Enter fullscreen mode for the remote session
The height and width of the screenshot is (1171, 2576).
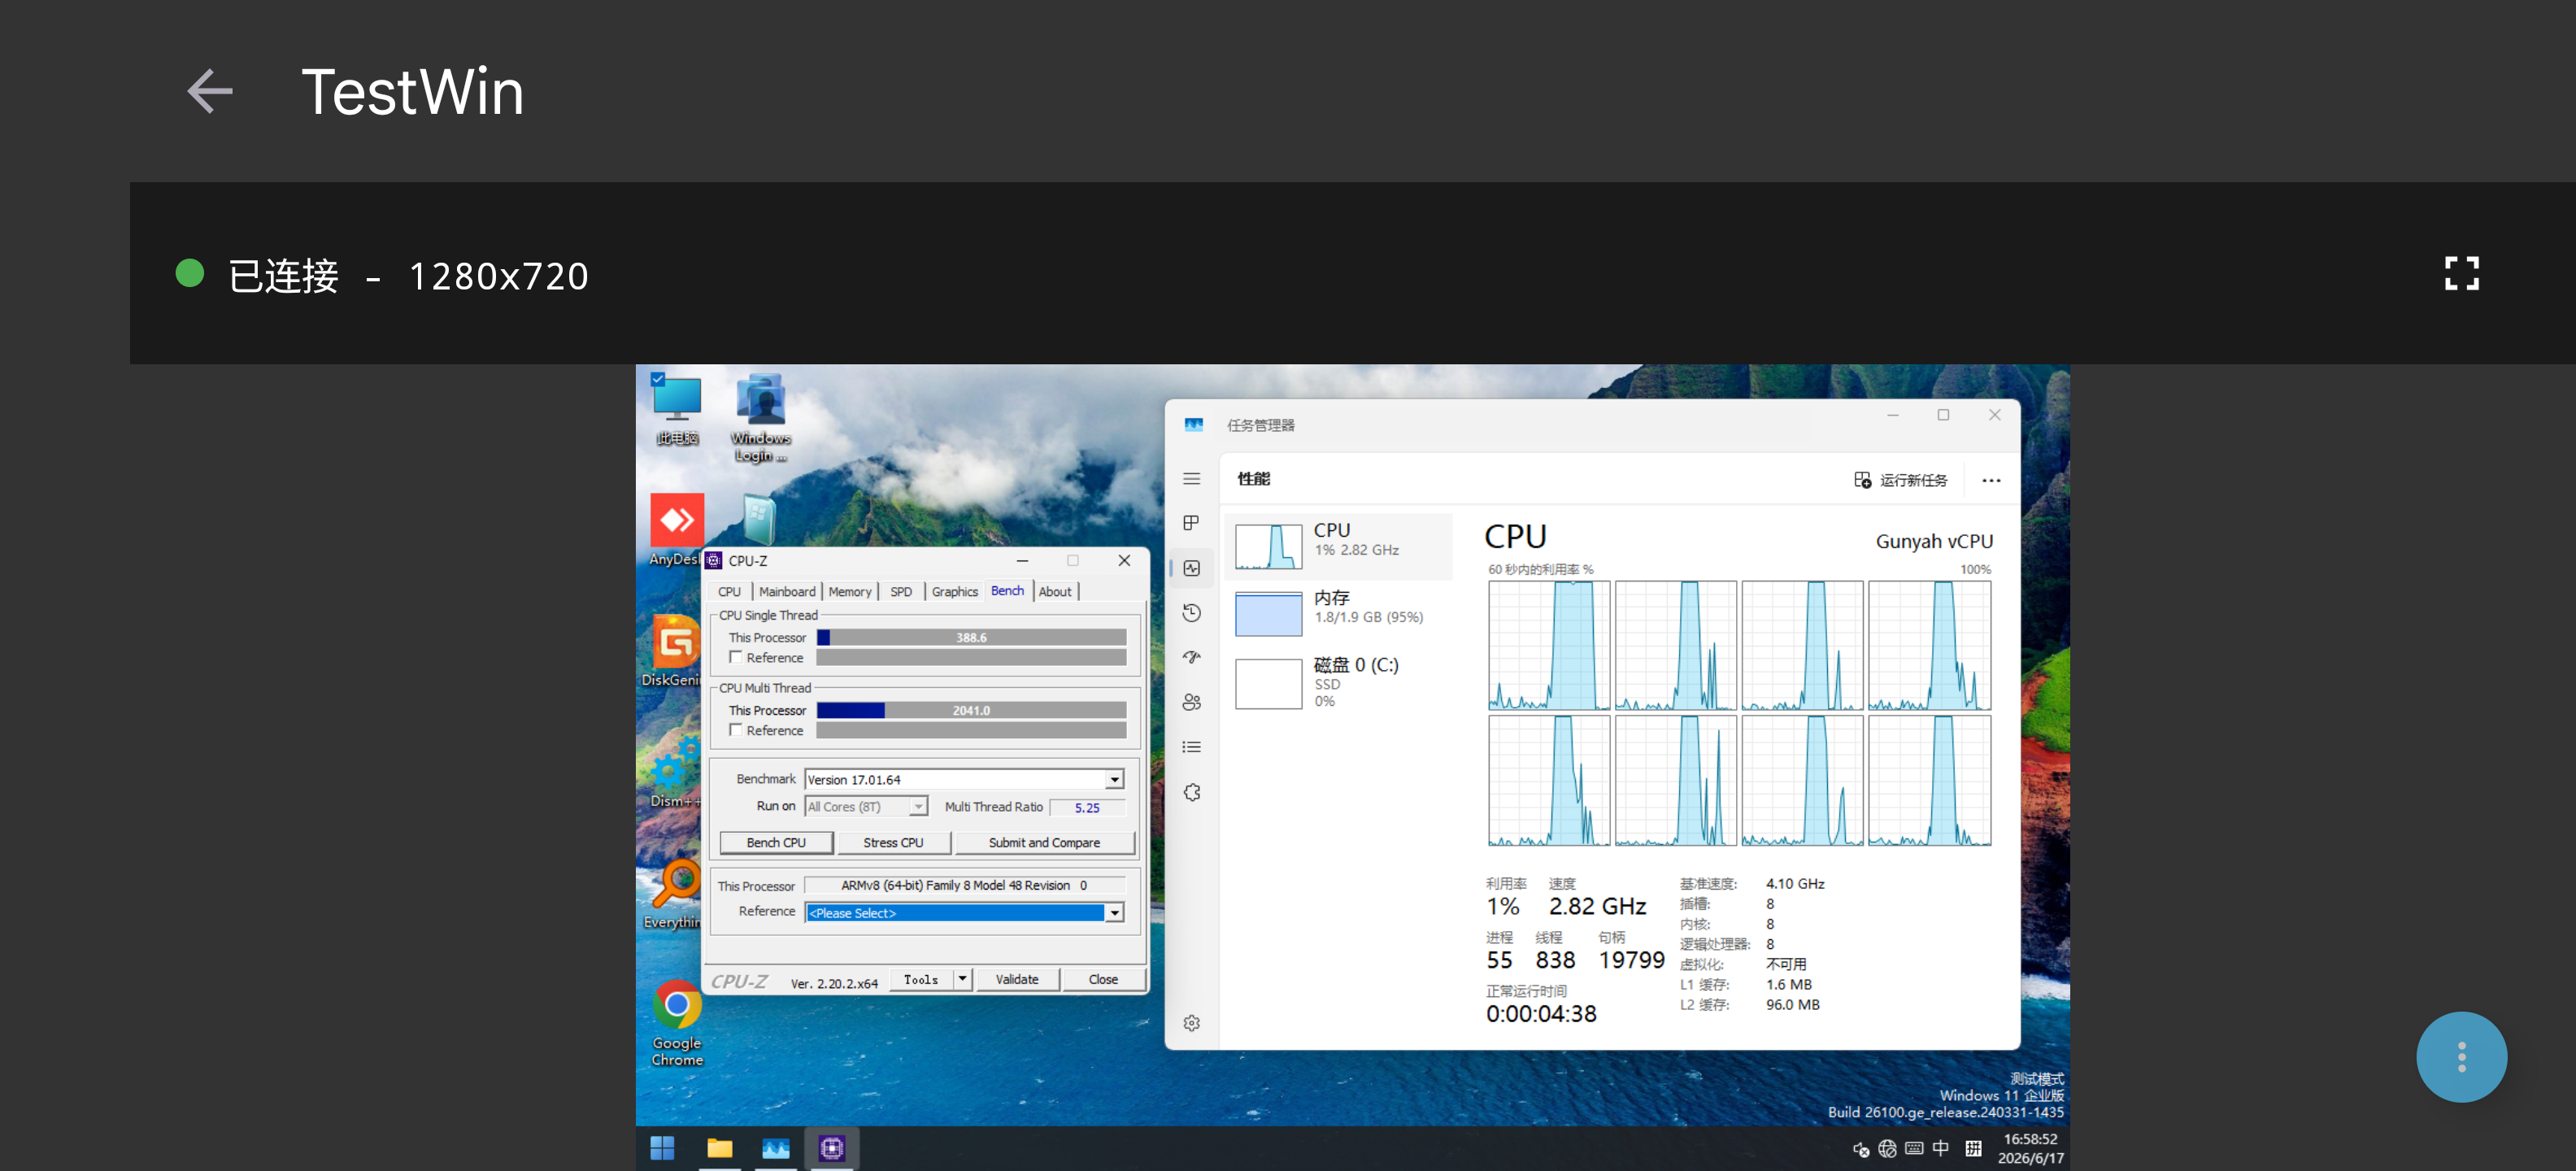tap(2461, 273)
